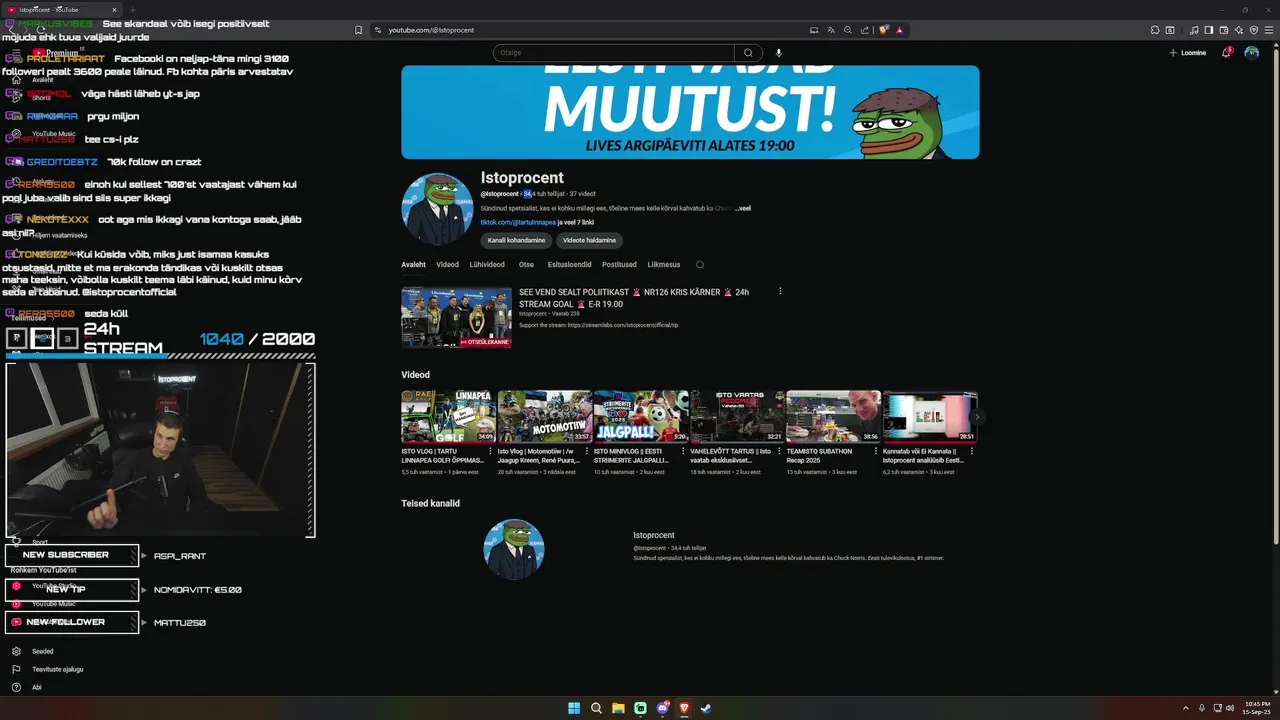Click Videote haldamine button

[589, 241]
